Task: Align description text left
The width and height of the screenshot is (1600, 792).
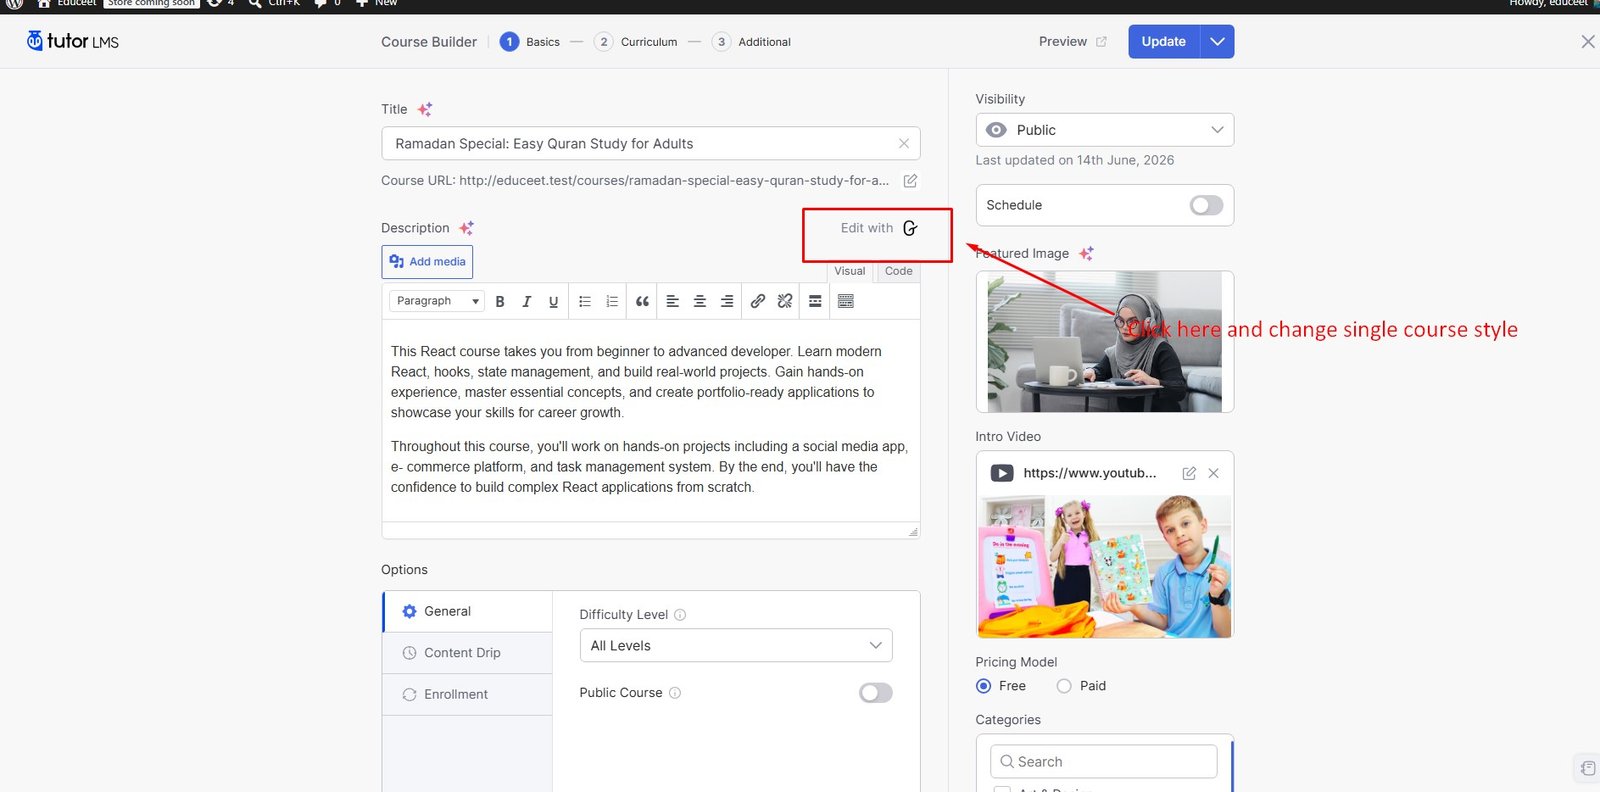Action: click(673, 301)
